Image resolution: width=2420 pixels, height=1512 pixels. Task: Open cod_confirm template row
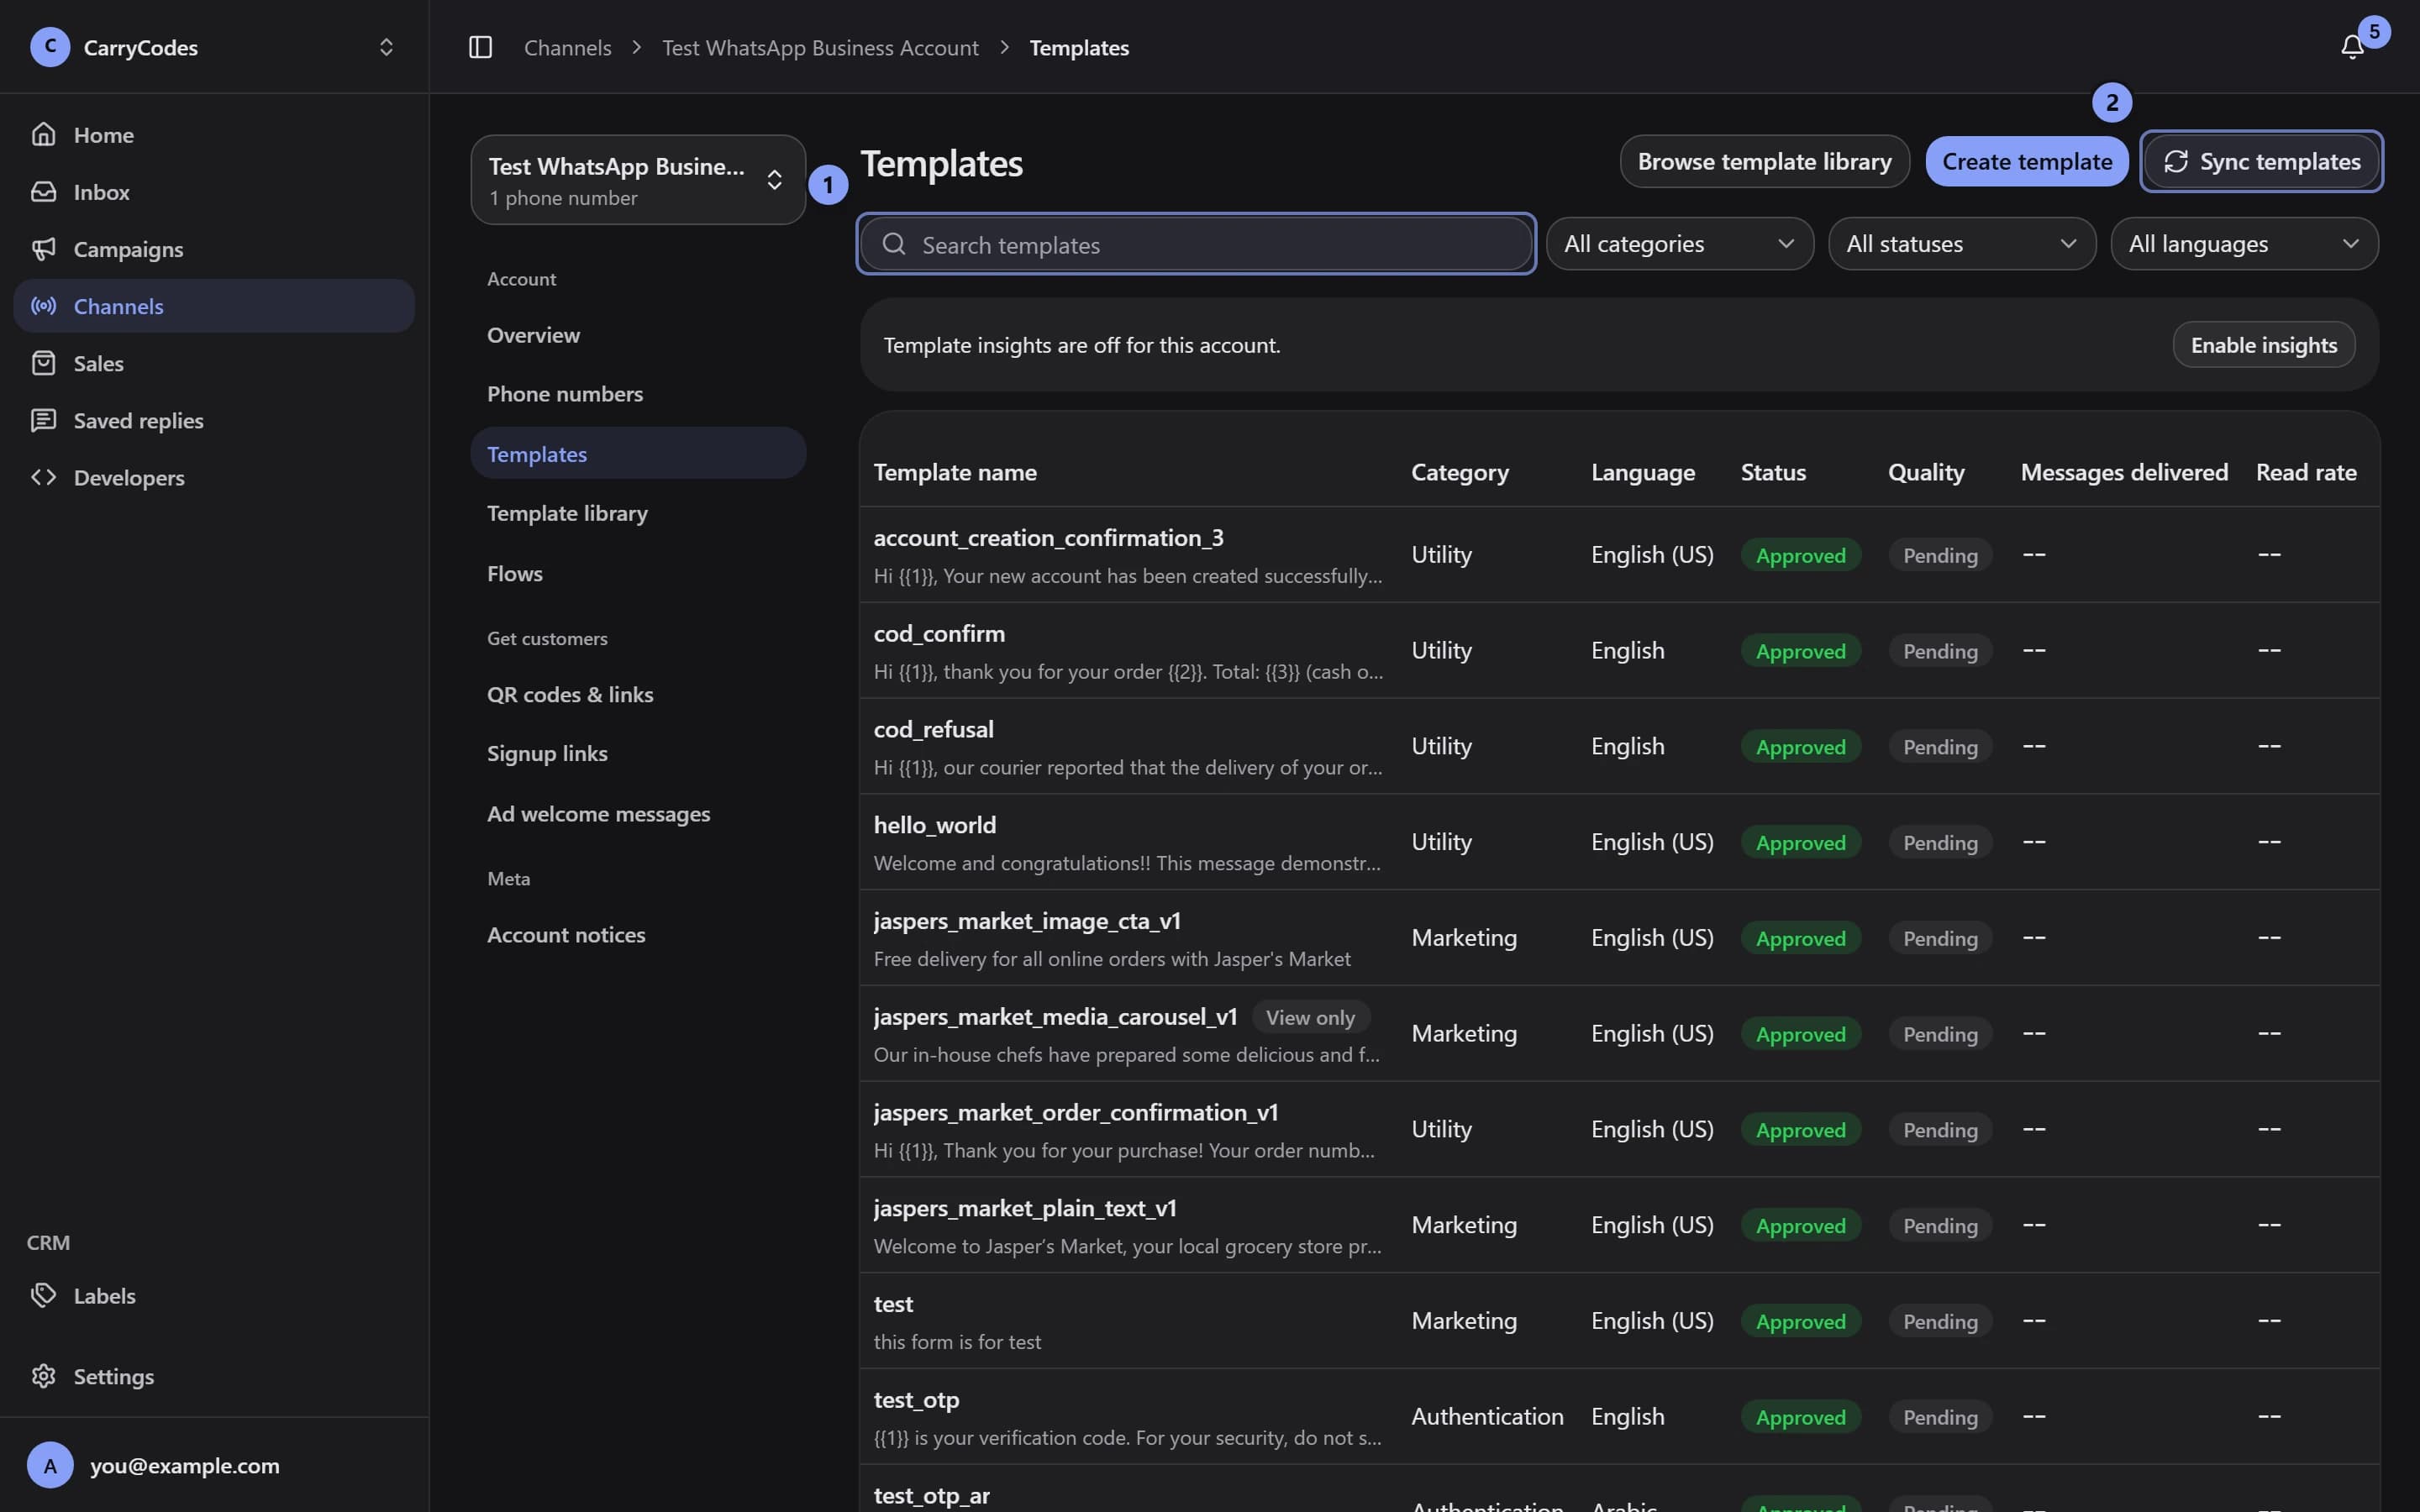[1619, 650]
